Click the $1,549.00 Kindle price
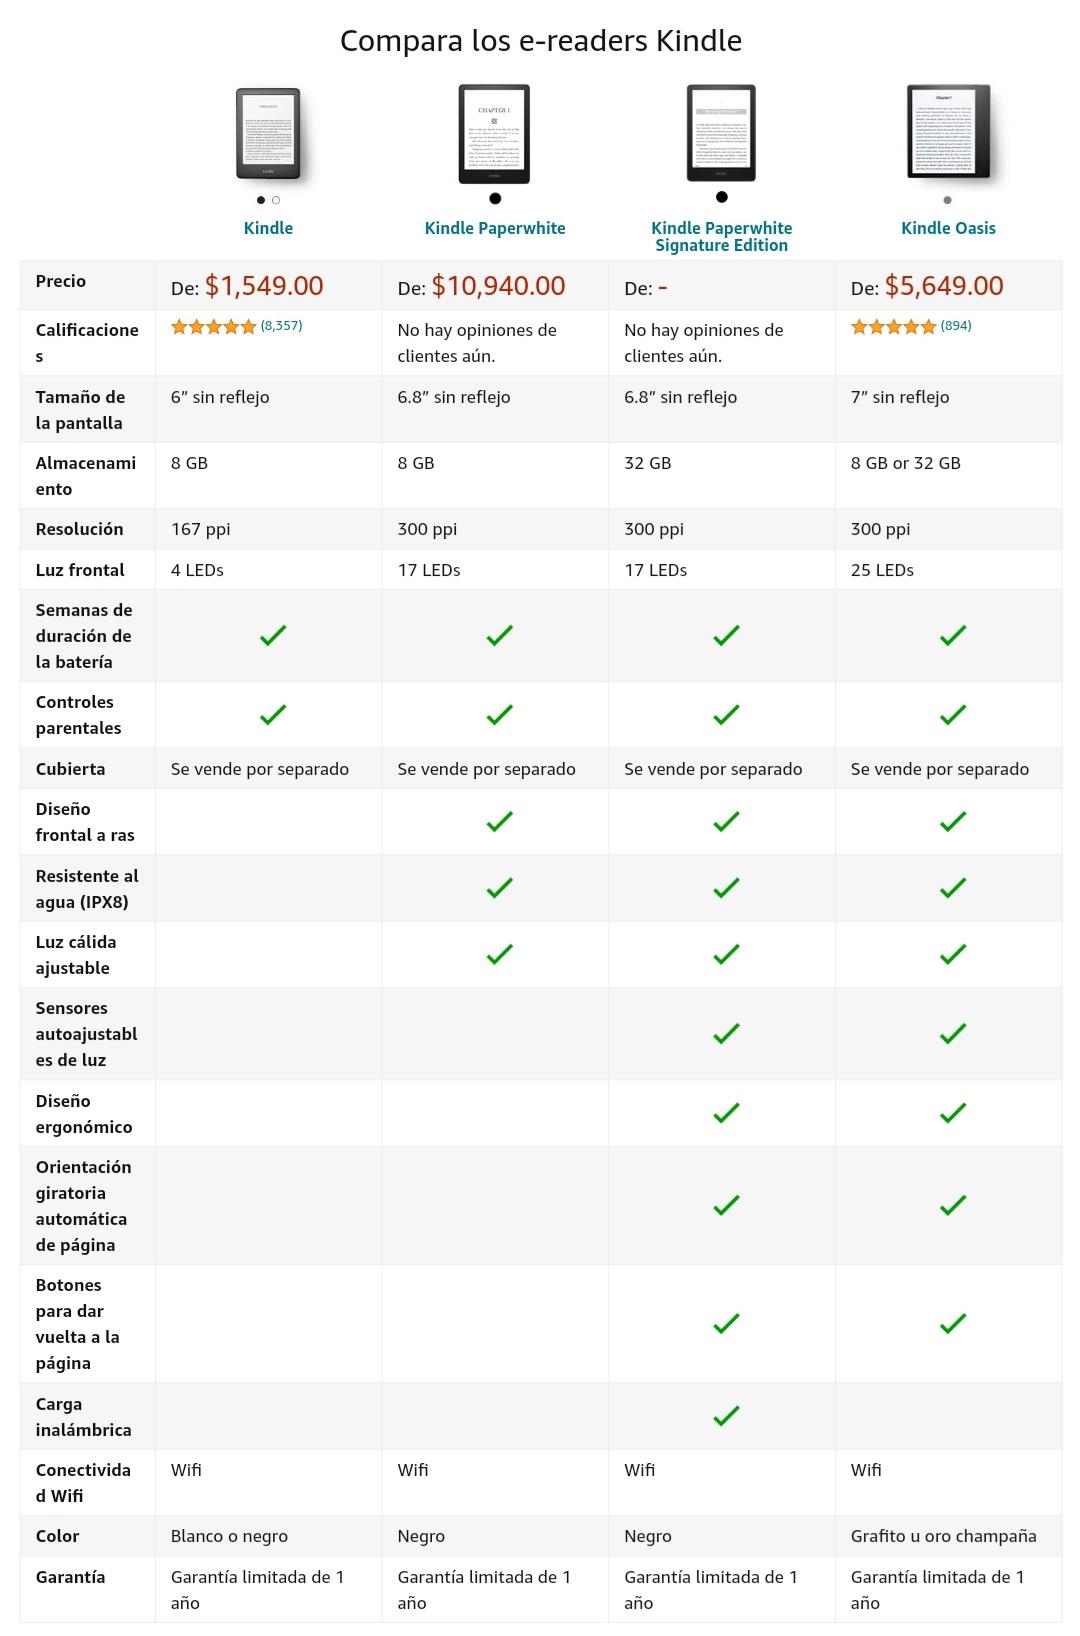This screenshot has width=1080, height=1636. (264, 286)
